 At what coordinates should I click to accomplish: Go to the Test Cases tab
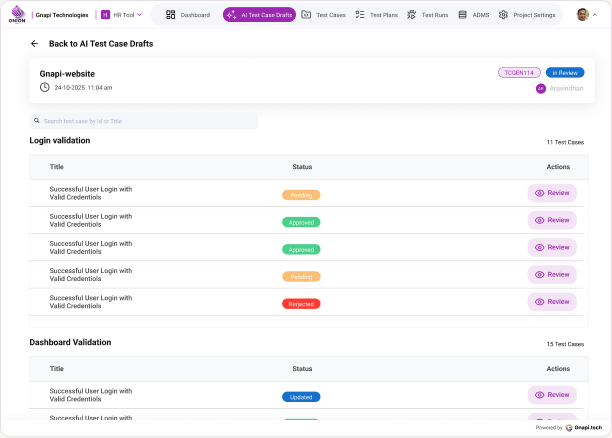(x=324, y=15)
